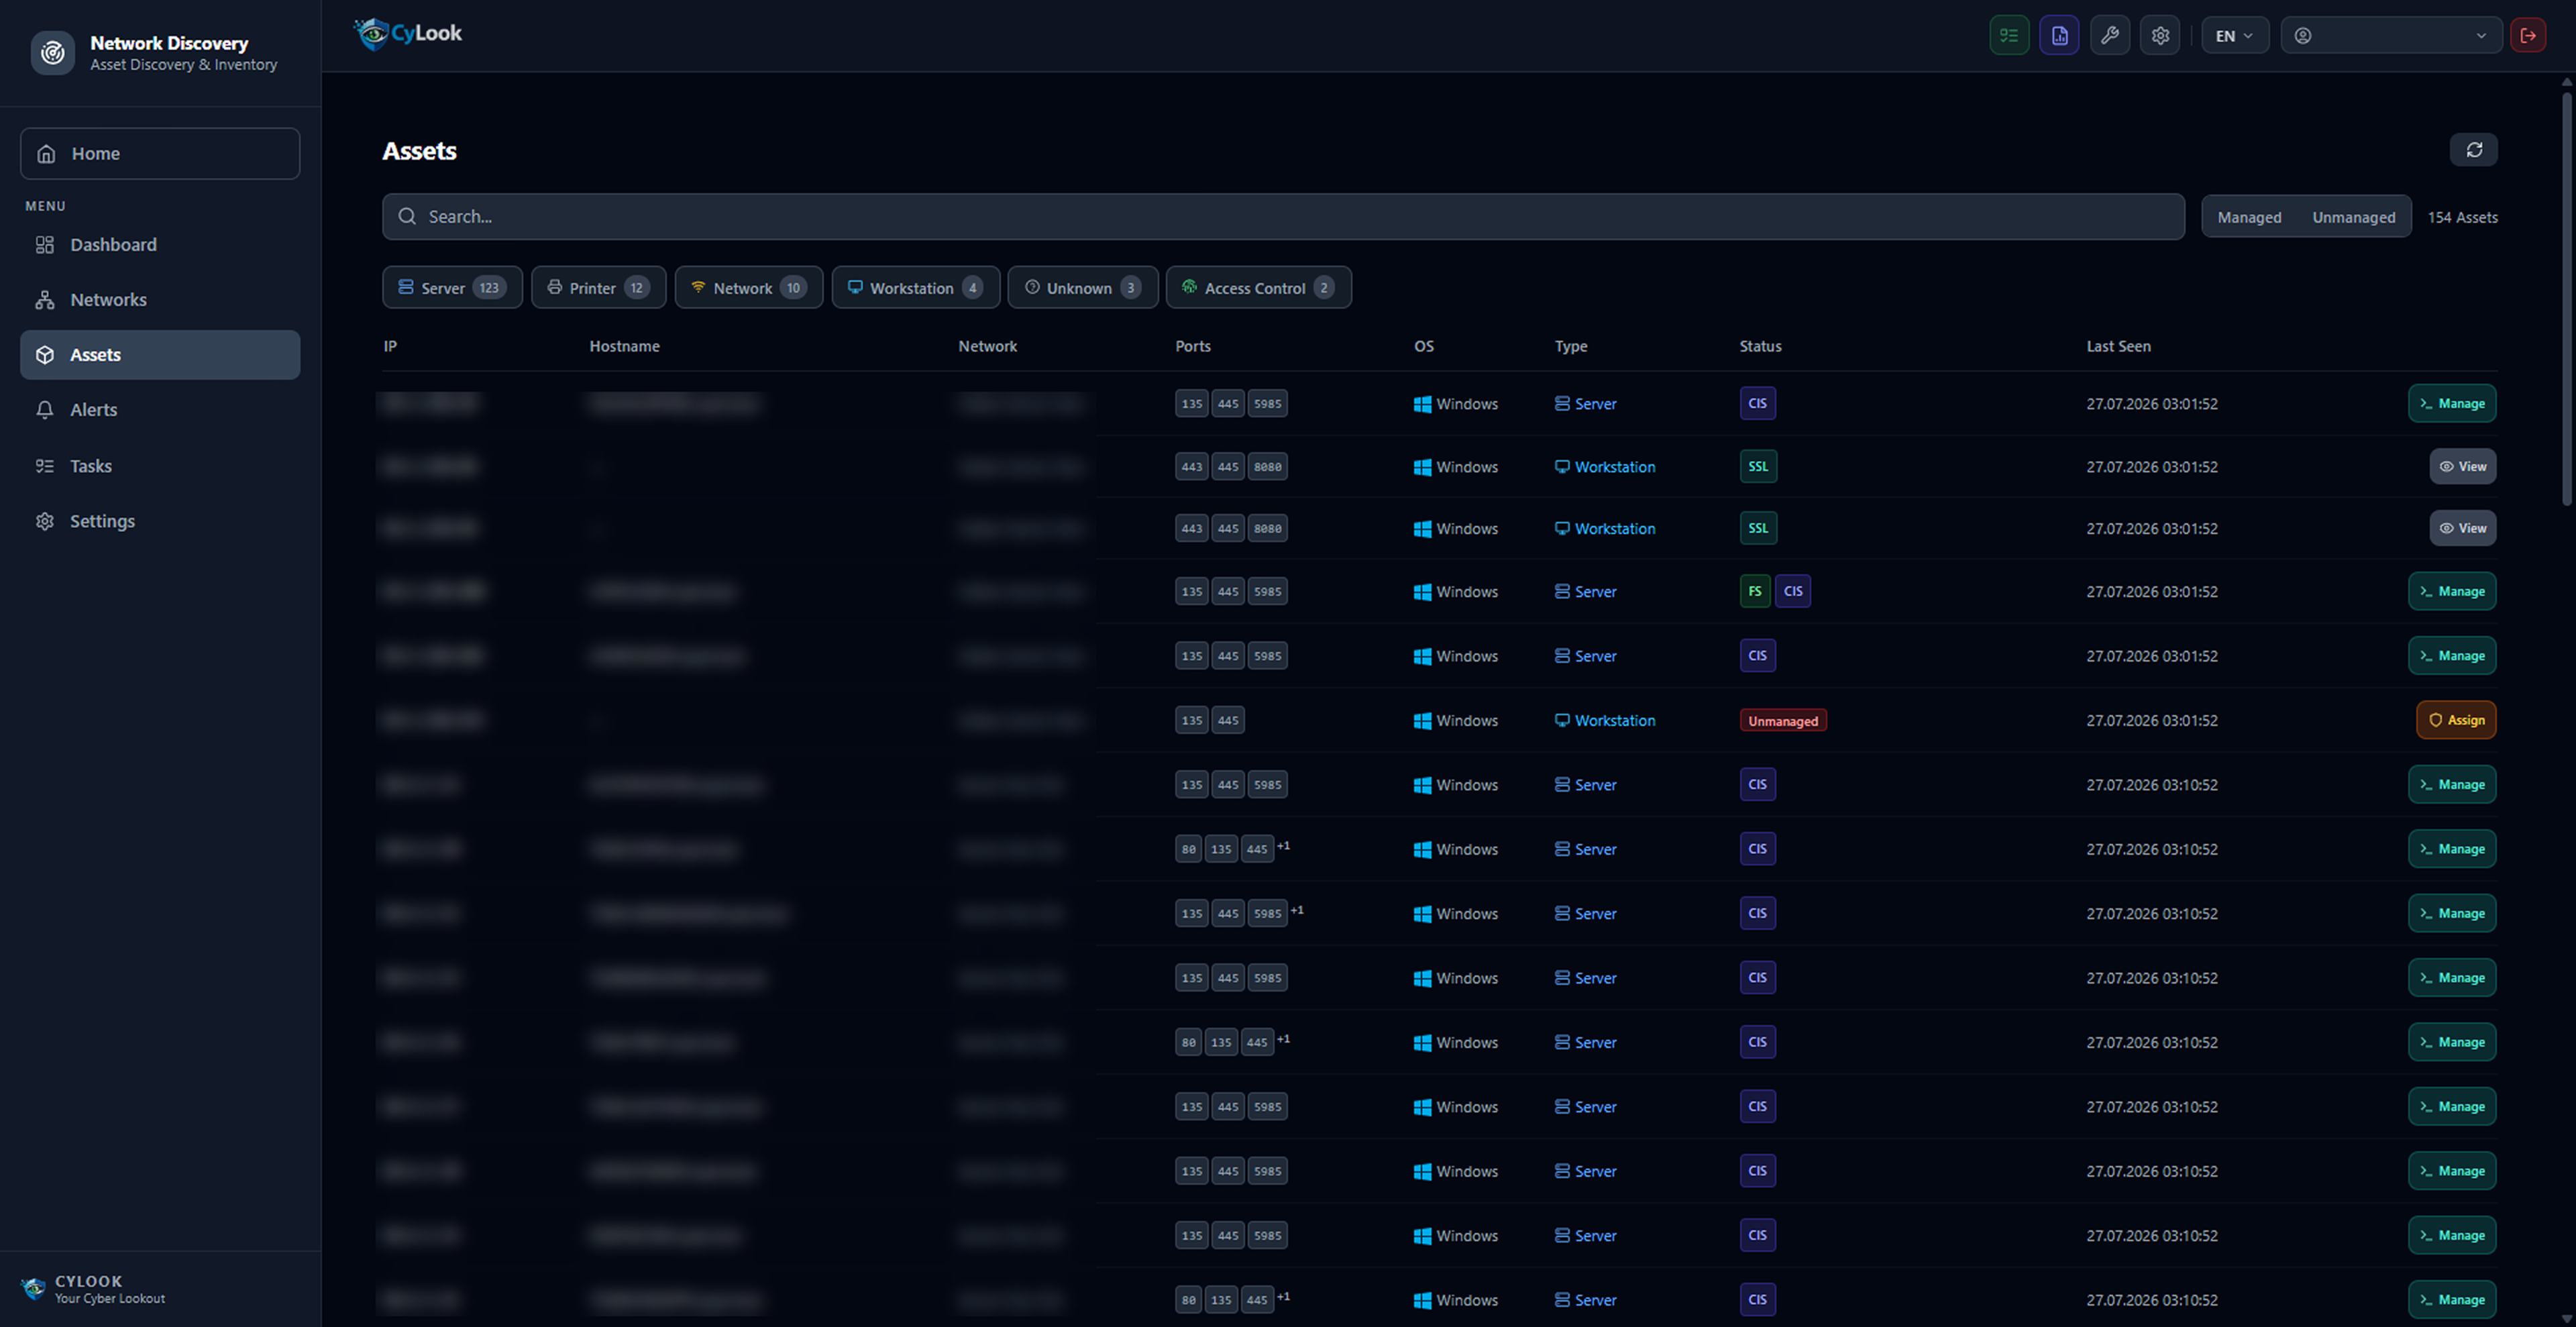2576x1327 pixels.
Task: Click the red logout icon
Action: coord(2528,36)
